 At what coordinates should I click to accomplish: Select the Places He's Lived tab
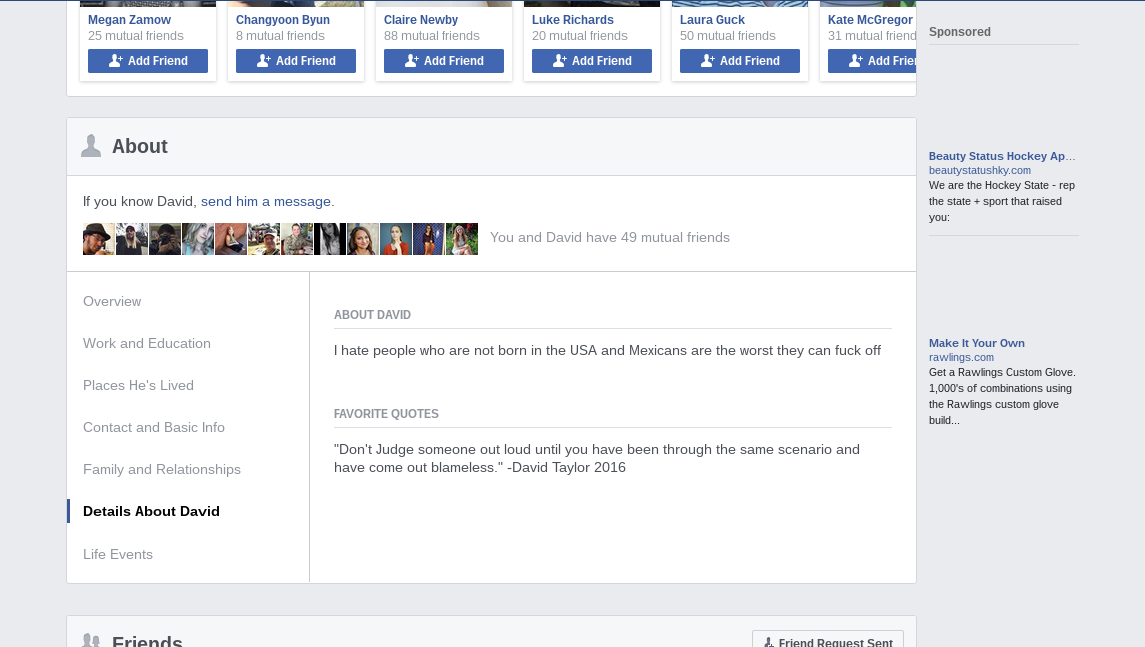point(139,386)
